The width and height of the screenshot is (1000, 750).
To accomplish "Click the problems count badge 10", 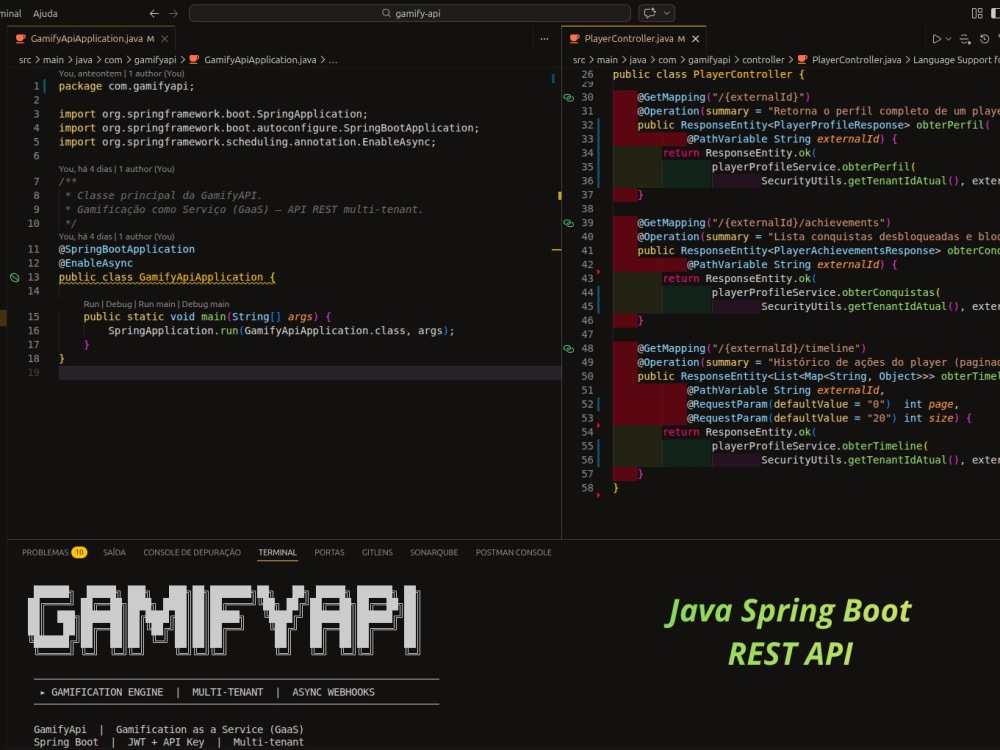I will pyautogui.click(x=79, y=552).
